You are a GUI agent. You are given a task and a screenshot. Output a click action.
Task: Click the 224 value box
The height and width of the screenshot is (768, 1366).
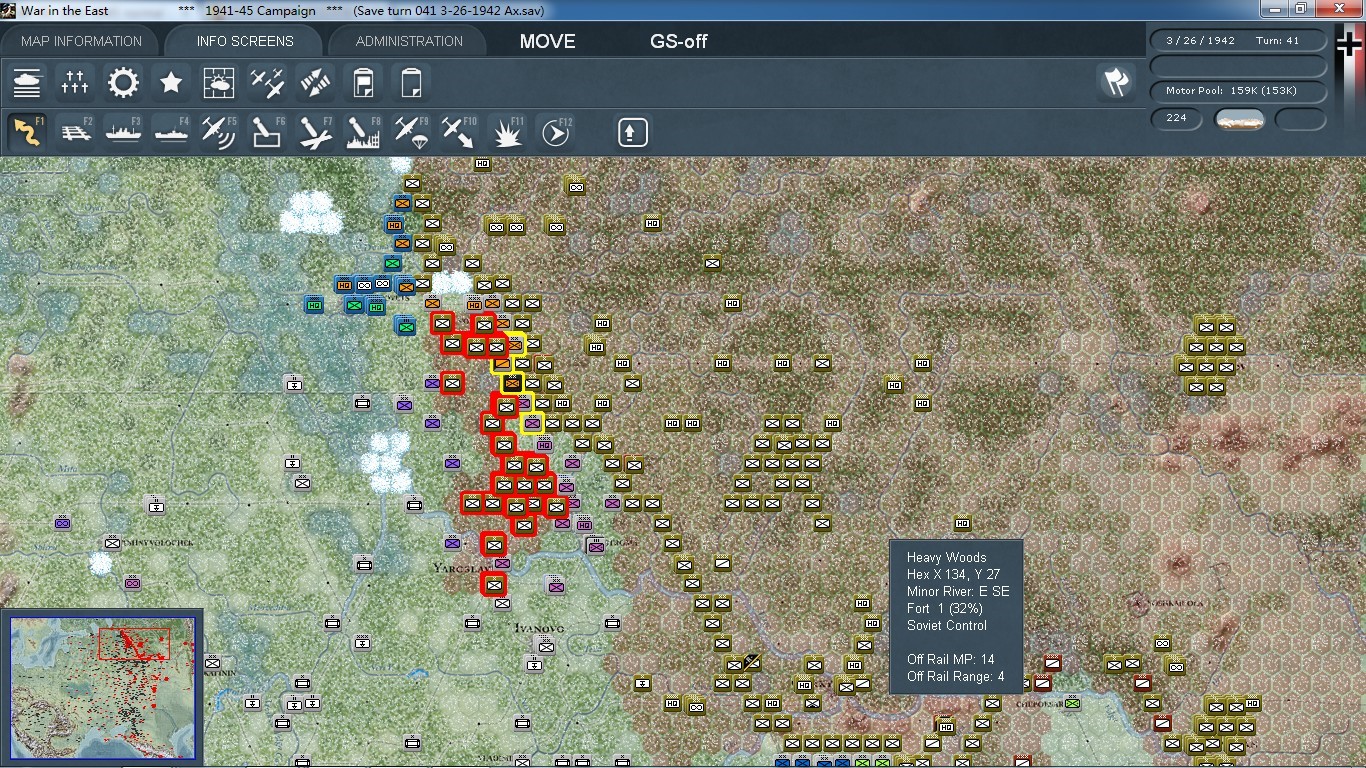click(1176, 118)
